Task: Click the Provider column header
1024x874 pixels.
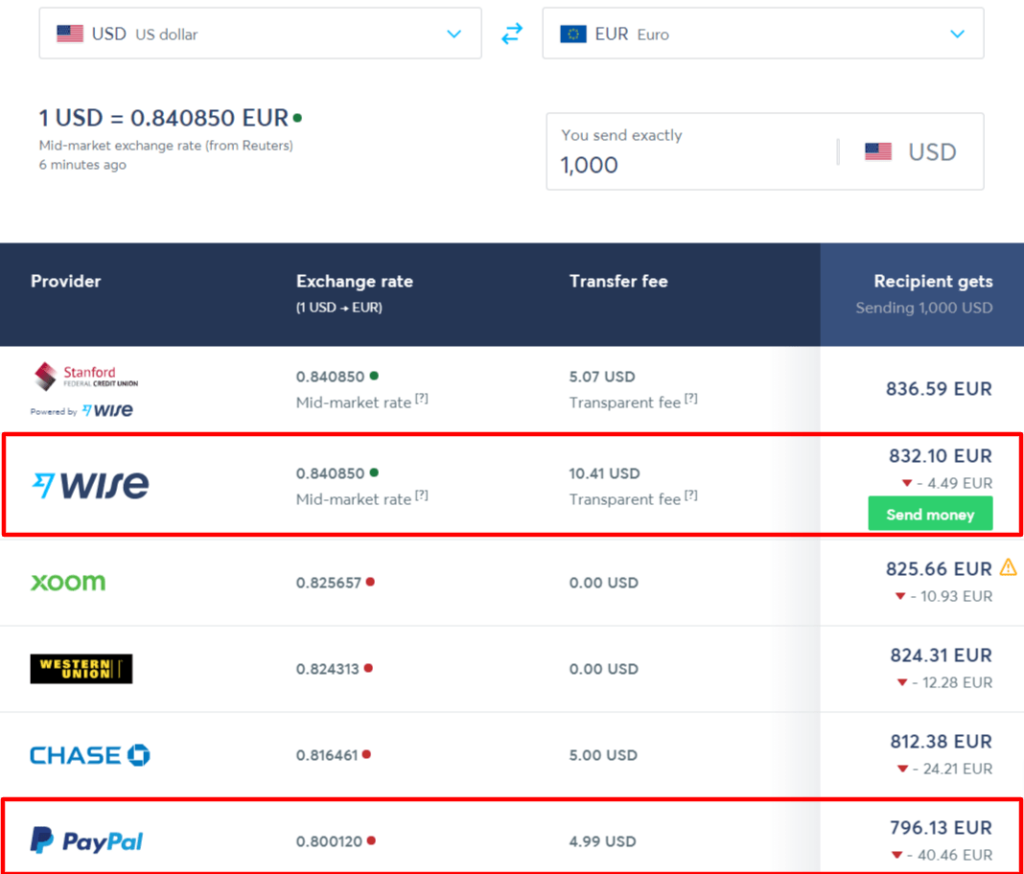Action: (x=66, y=282)
